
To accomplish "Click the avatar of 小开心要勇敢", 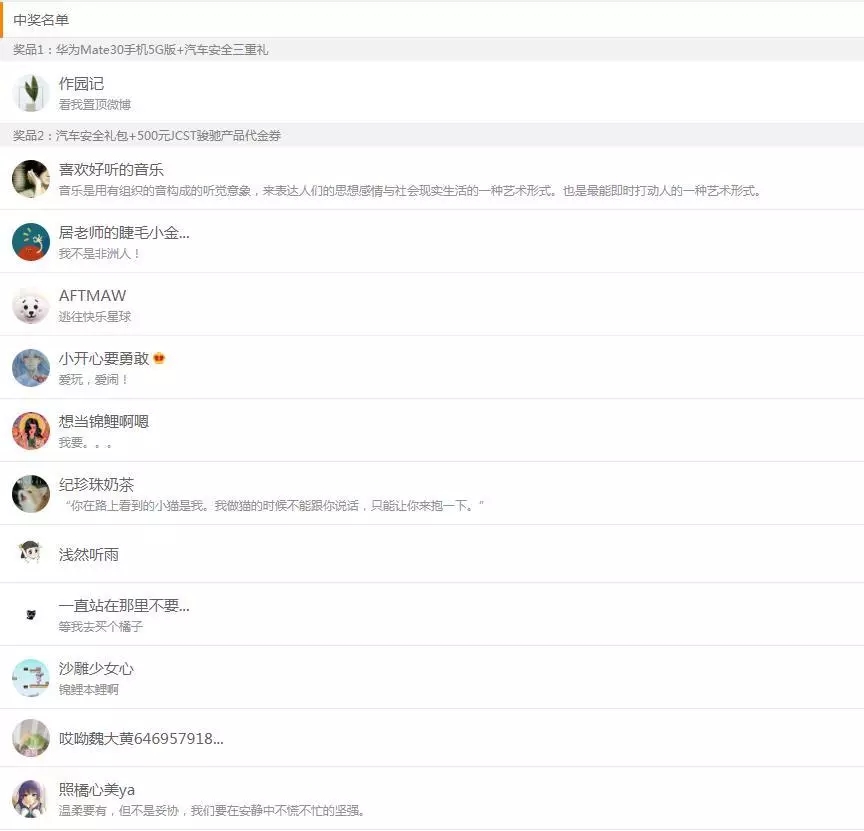I will 31,368.
